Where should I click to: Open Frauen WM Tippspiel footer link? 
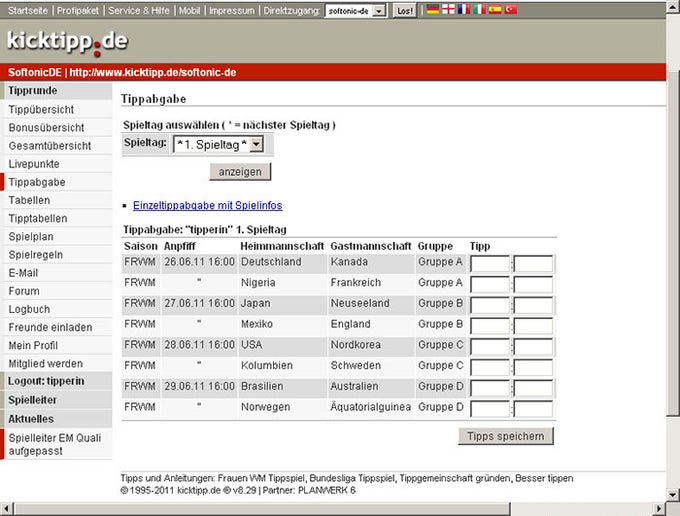262,478
